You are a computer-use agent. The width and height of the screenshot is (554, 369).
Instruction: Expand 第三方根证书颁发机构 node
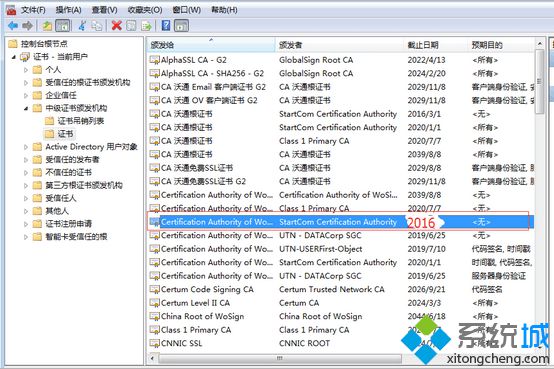pyautogui.click(x=26, y=185)
